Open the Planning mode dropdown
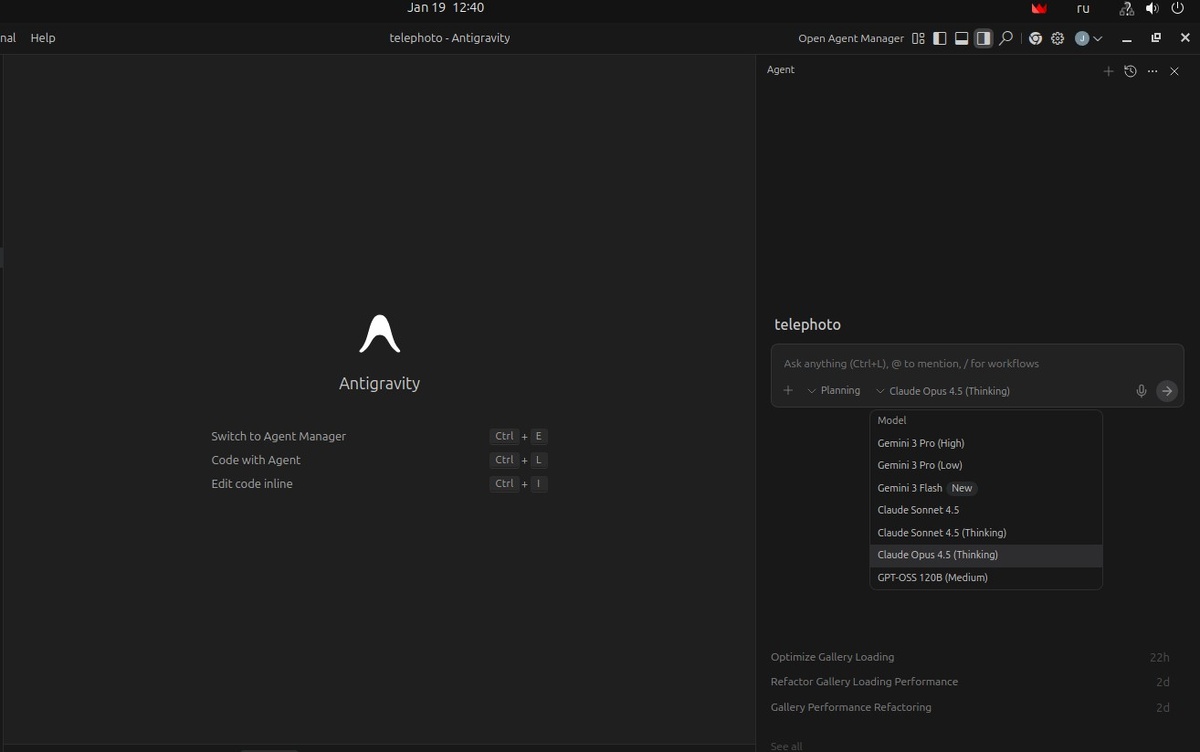The image size is (1200, 752). tap(834, 391)
